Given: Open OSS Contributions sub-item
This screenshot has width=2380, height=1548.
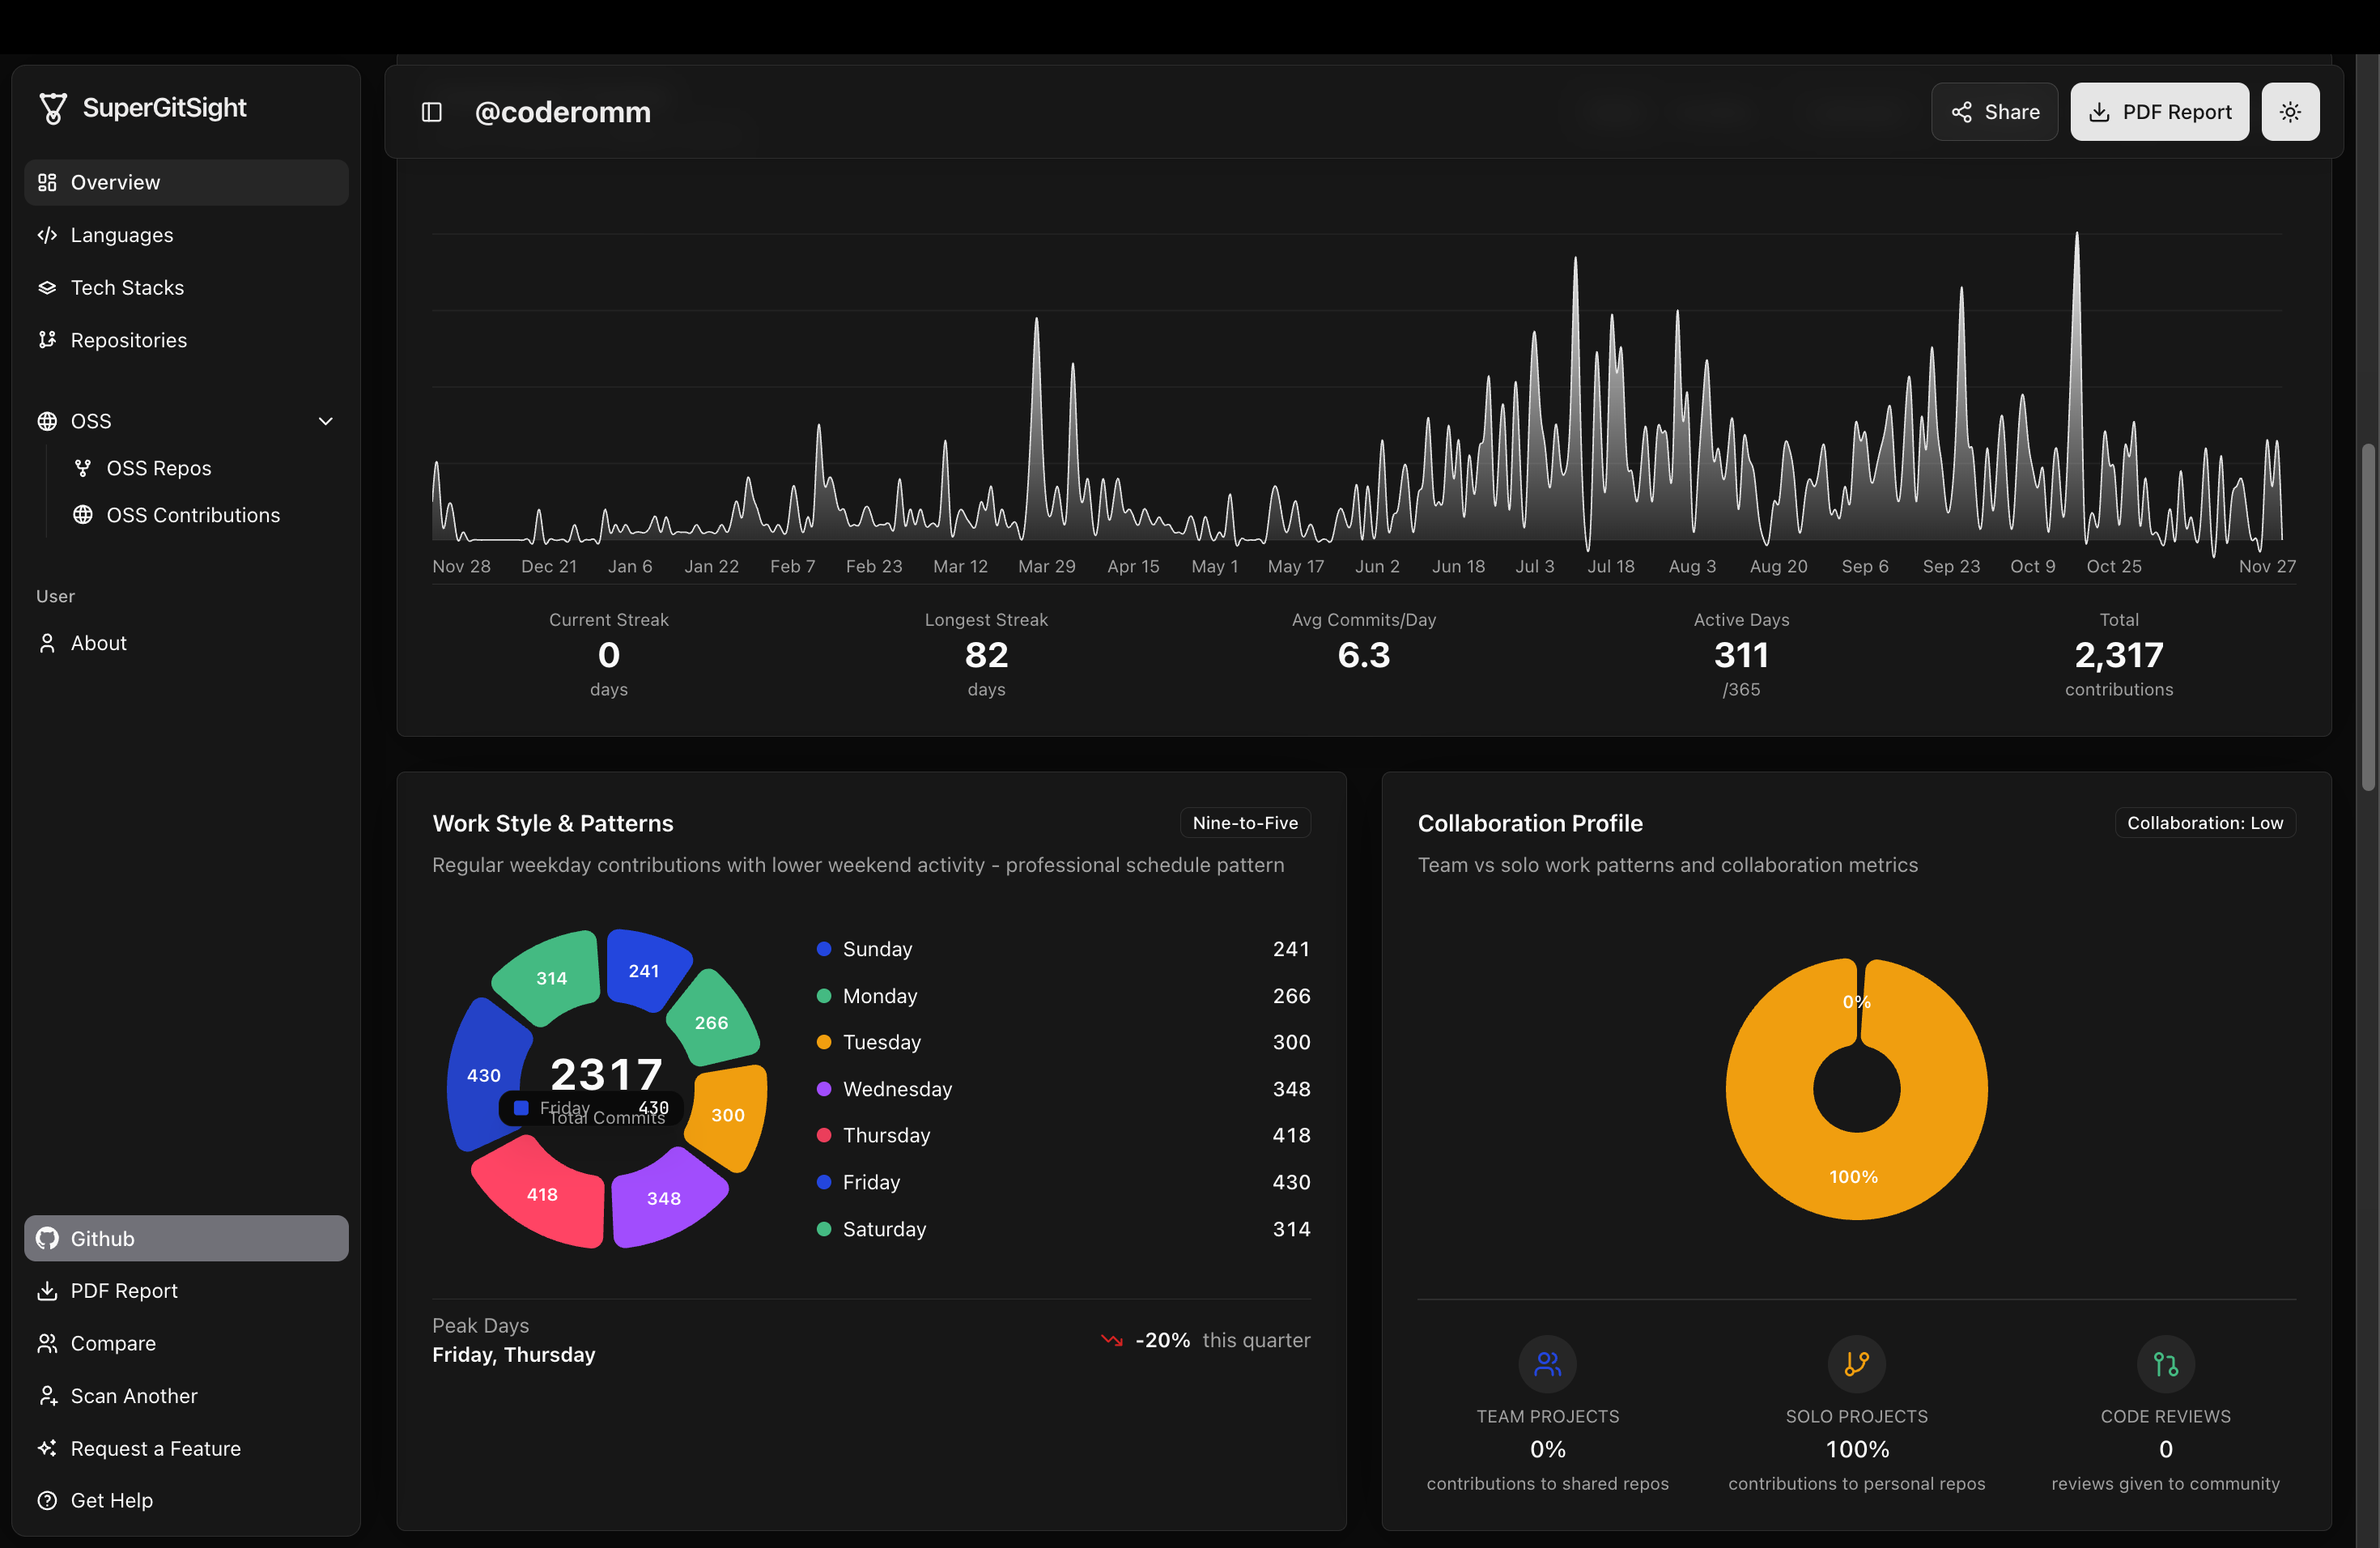Looking at the screenshot, I should (192, 515).
